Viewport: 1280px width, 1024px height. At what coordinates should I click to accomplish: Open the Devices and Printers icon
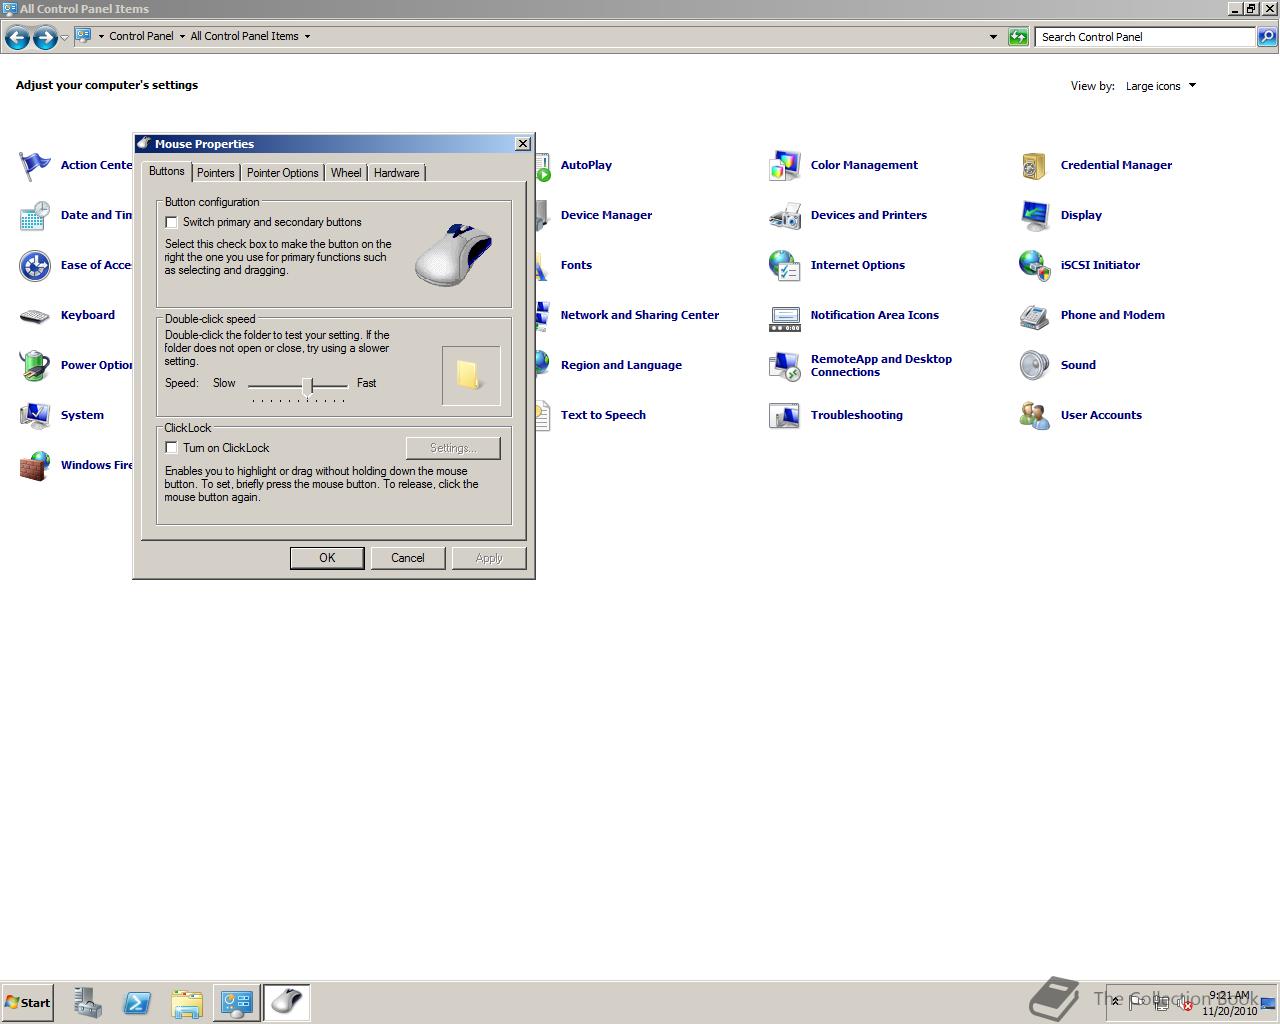point(785,215)
